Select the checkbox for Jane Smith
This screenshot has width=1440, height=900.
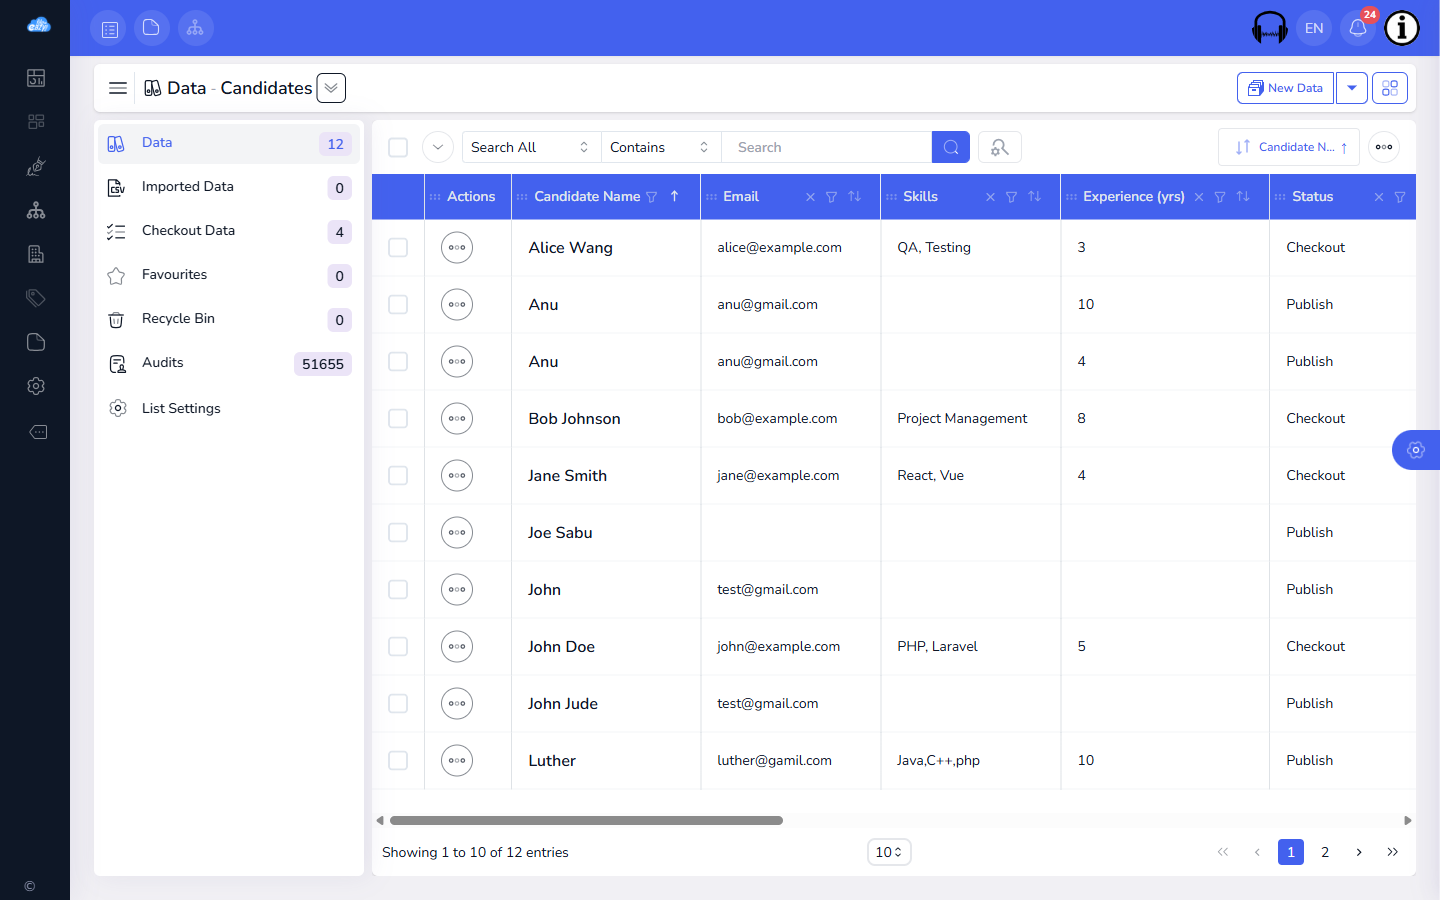coord(398,475)
